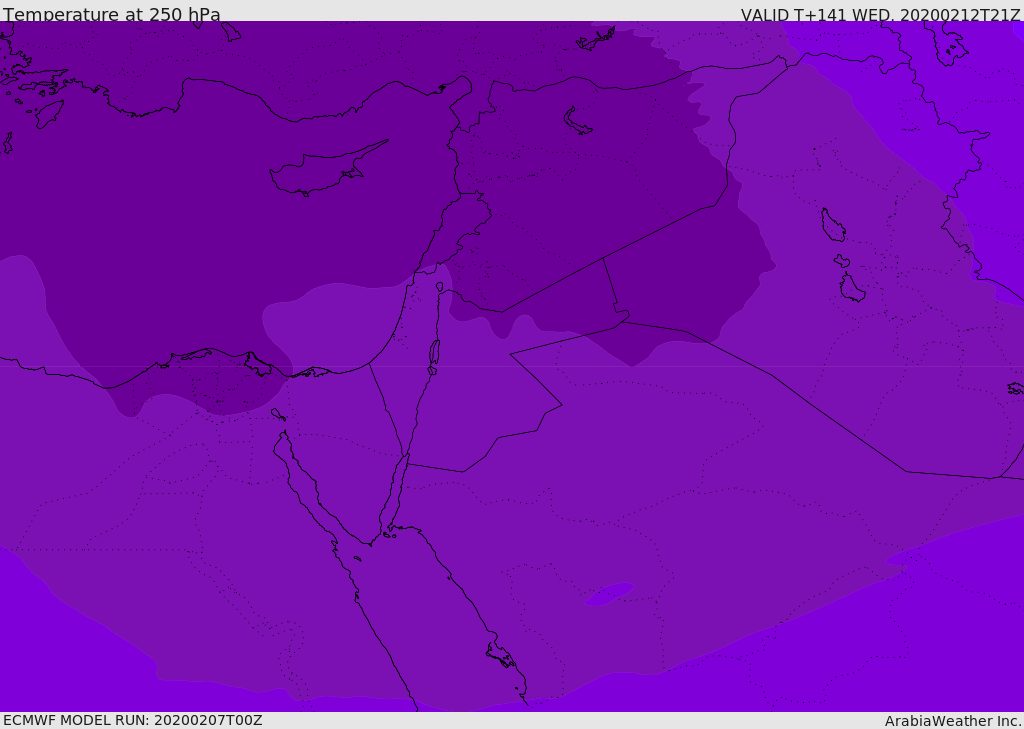Screen dimensions: 1024x729
Task: Click the small light-purple oval patch over Arabia
Action: click(609, 594)
